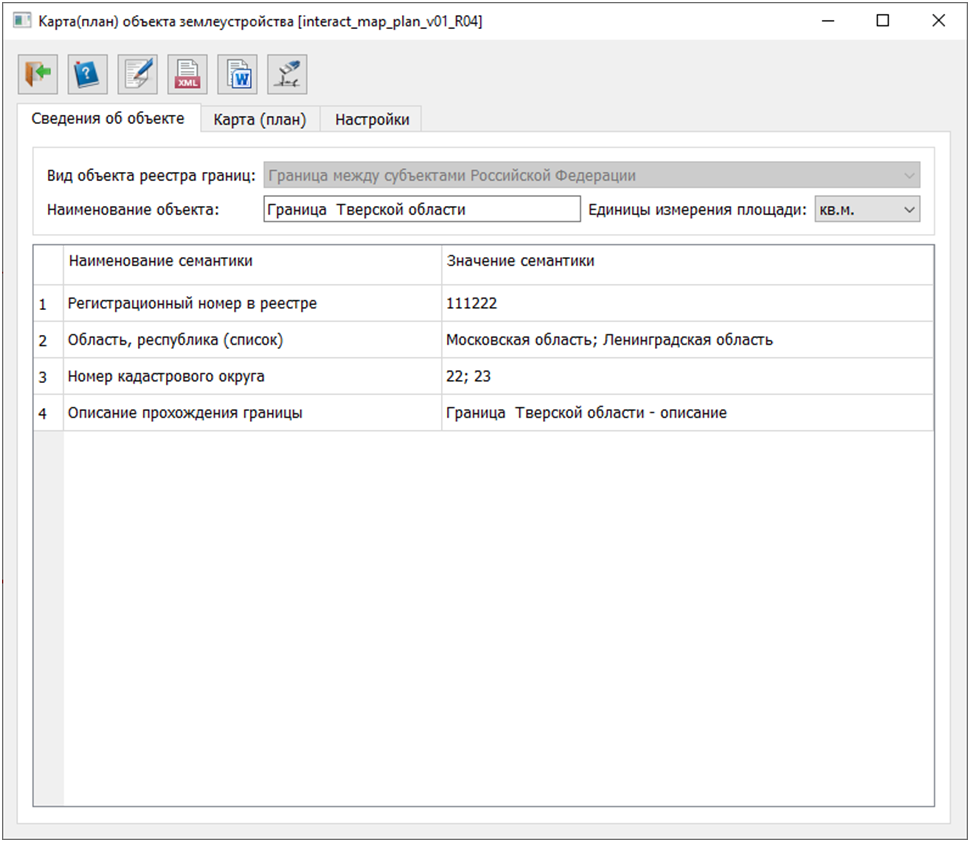Viewport: 970px width, 842px height.
Task: Switch to the 'Карта (план)' tab
Action: (260, 120)
